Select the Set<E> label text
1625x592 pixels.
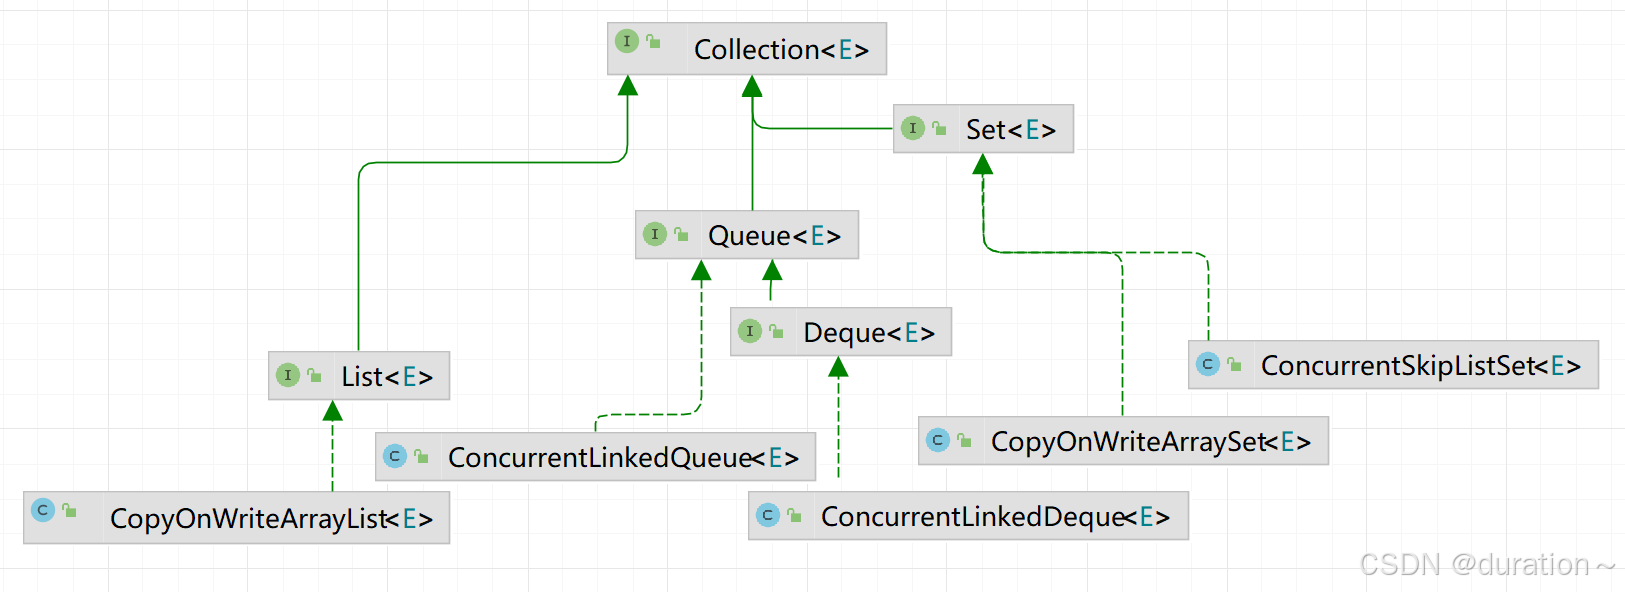click(1011, 129)
